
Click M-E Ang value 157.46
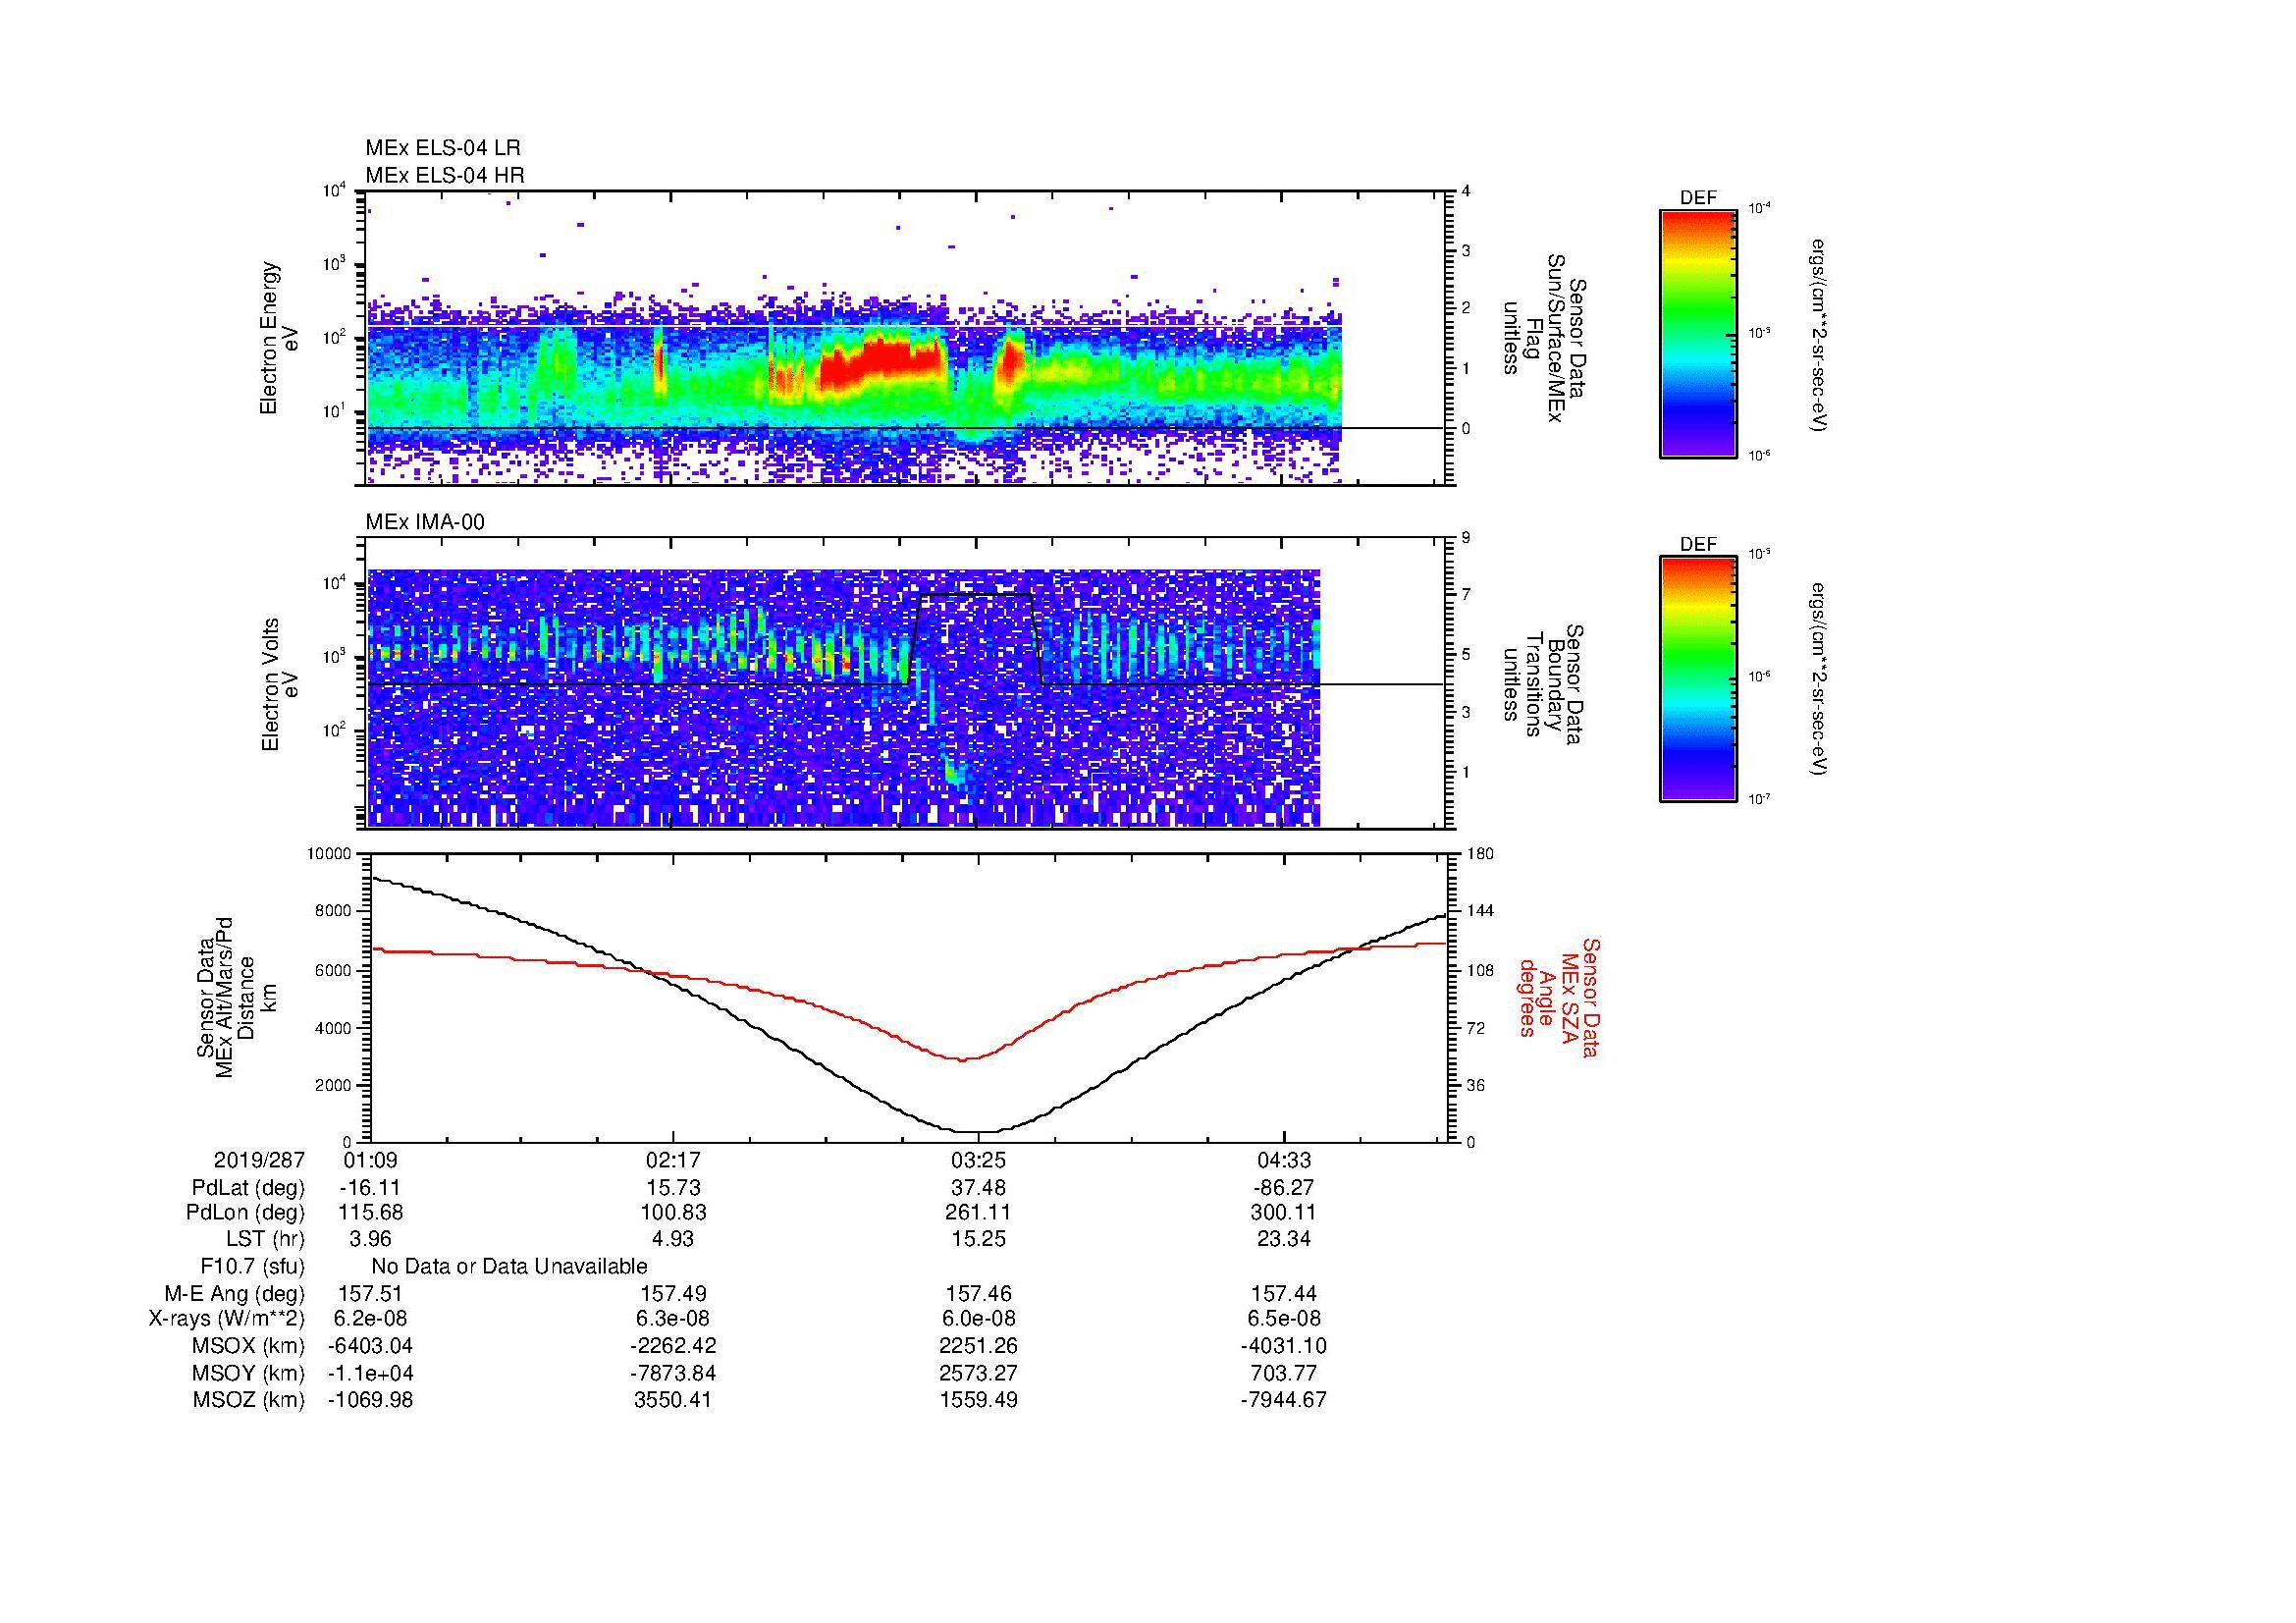[978, 1293]
